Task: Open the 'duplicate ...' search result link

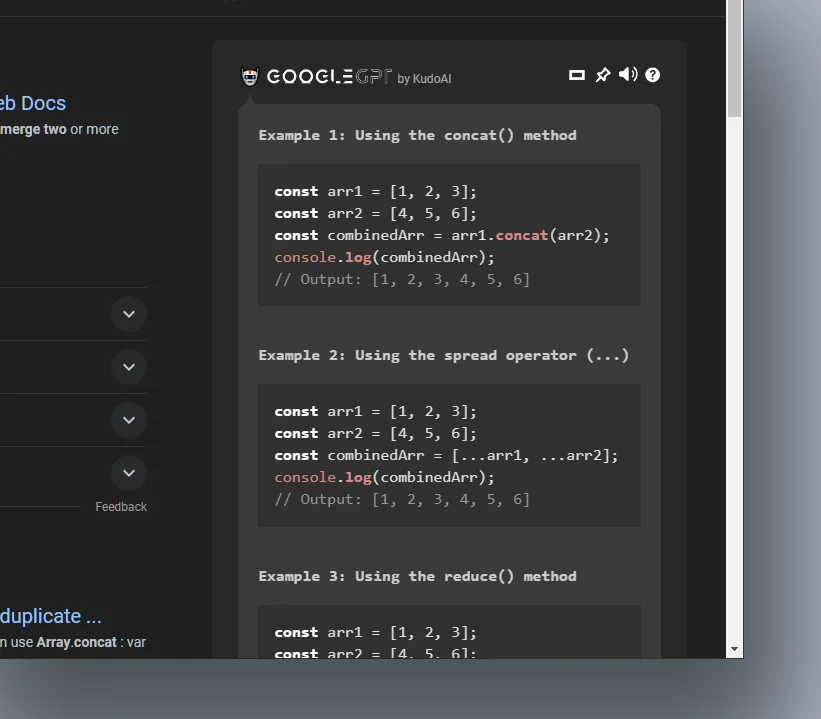Action: coord(51,616)
